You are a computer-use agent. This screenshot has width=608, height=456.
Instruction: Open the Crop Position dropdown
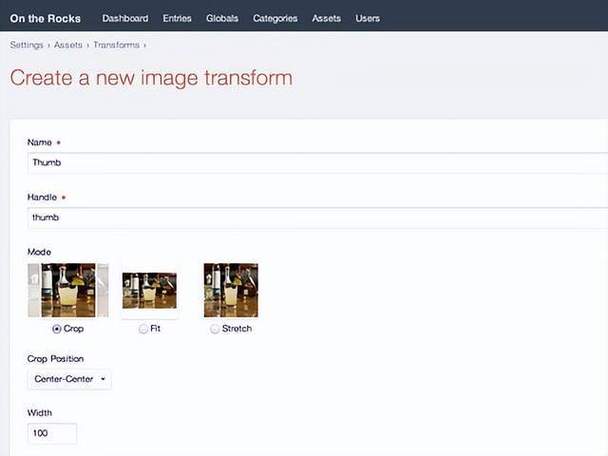tap(69, 379)
